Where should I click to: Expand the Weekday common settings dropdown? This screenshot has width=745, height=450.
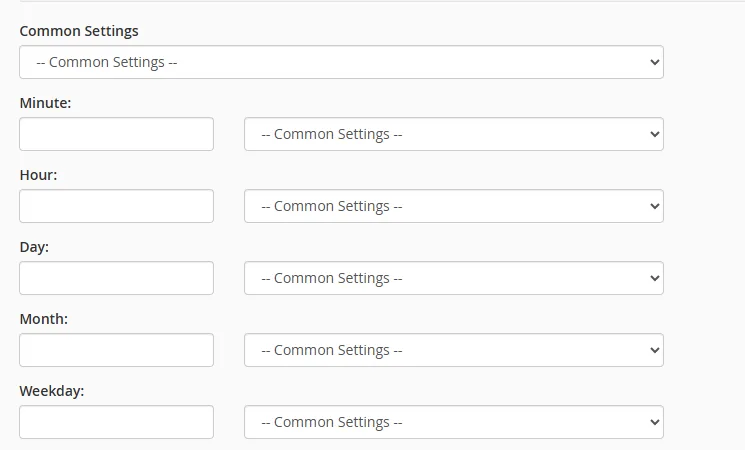(x=453, y=422)
